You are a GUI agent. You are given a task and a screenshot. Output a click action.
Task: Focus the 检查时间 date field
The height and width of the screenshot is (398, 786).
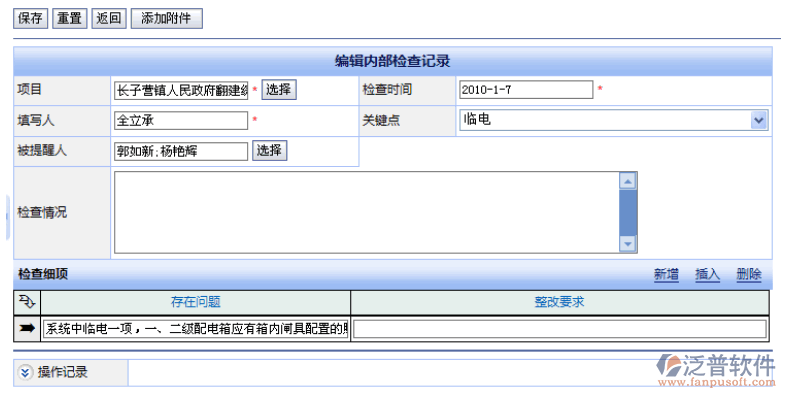526,90
